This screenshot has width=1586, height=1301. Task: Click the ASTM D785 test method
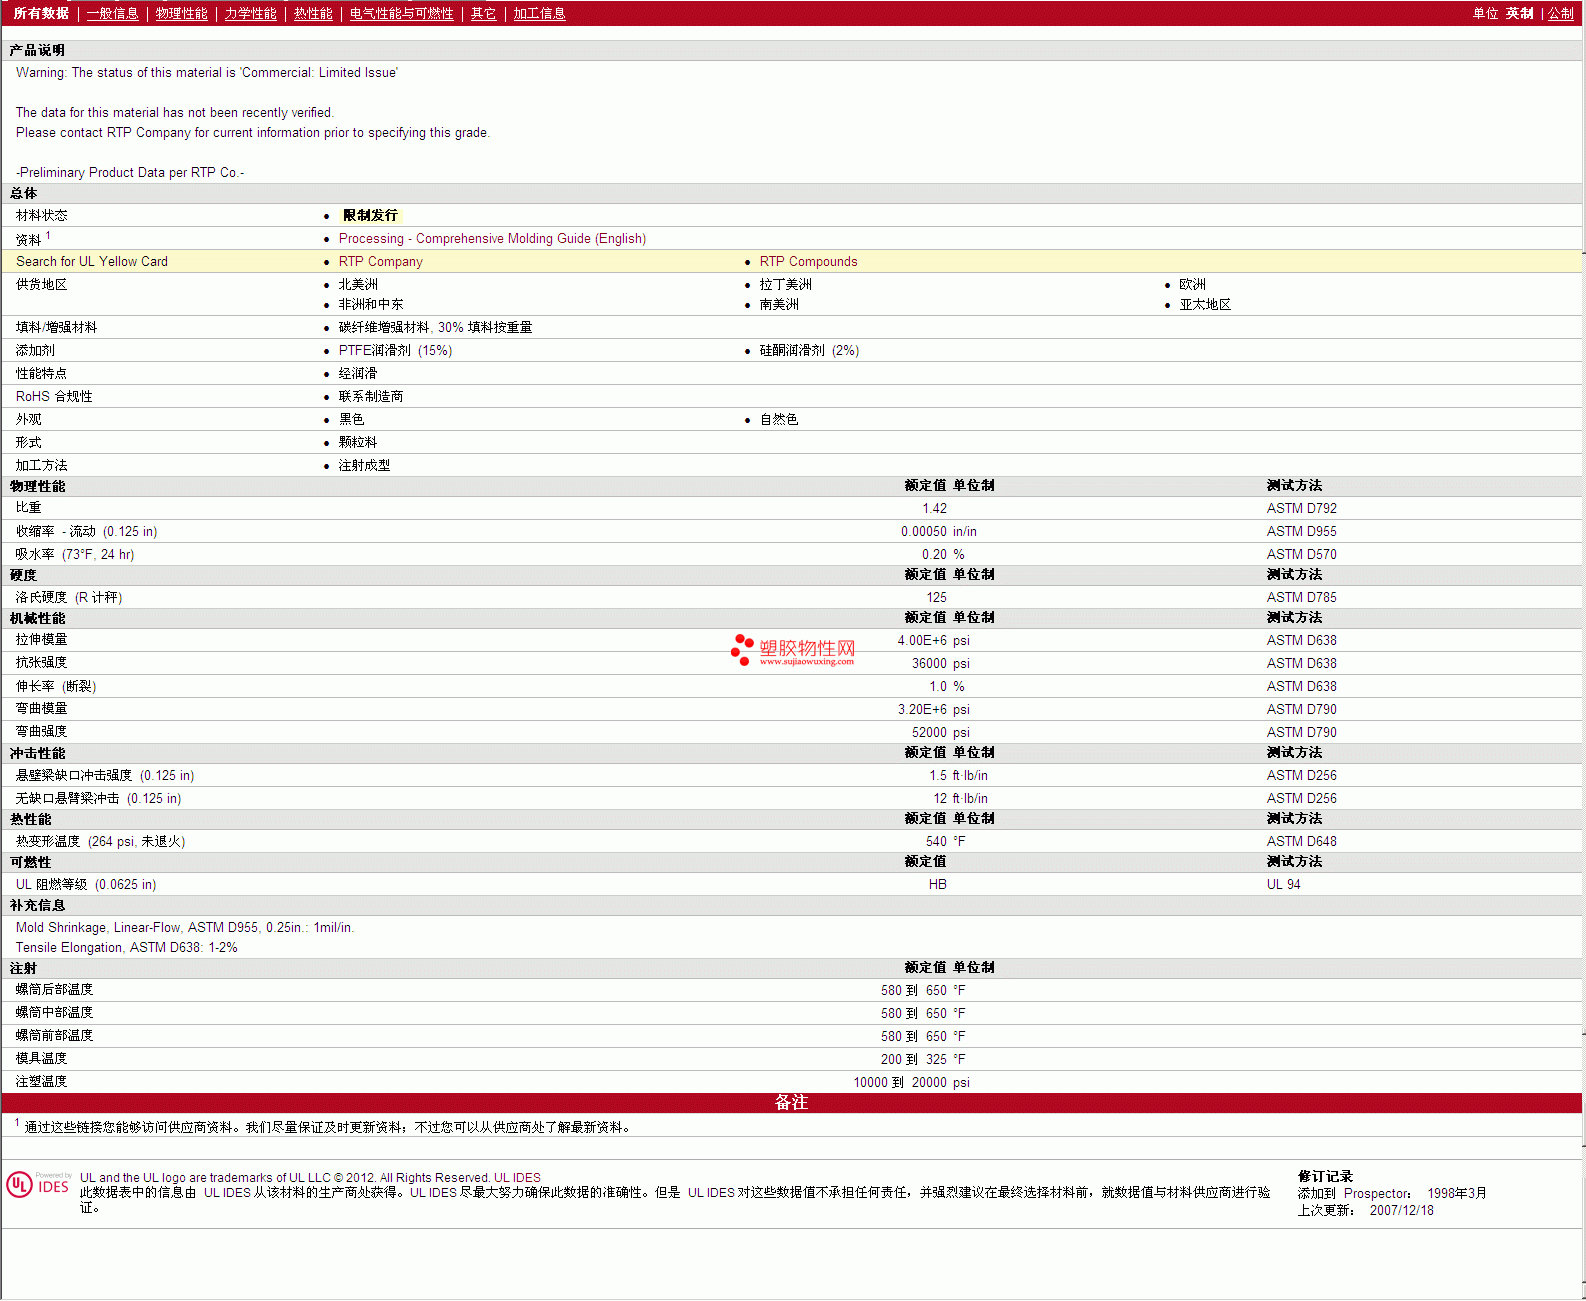1302,598
